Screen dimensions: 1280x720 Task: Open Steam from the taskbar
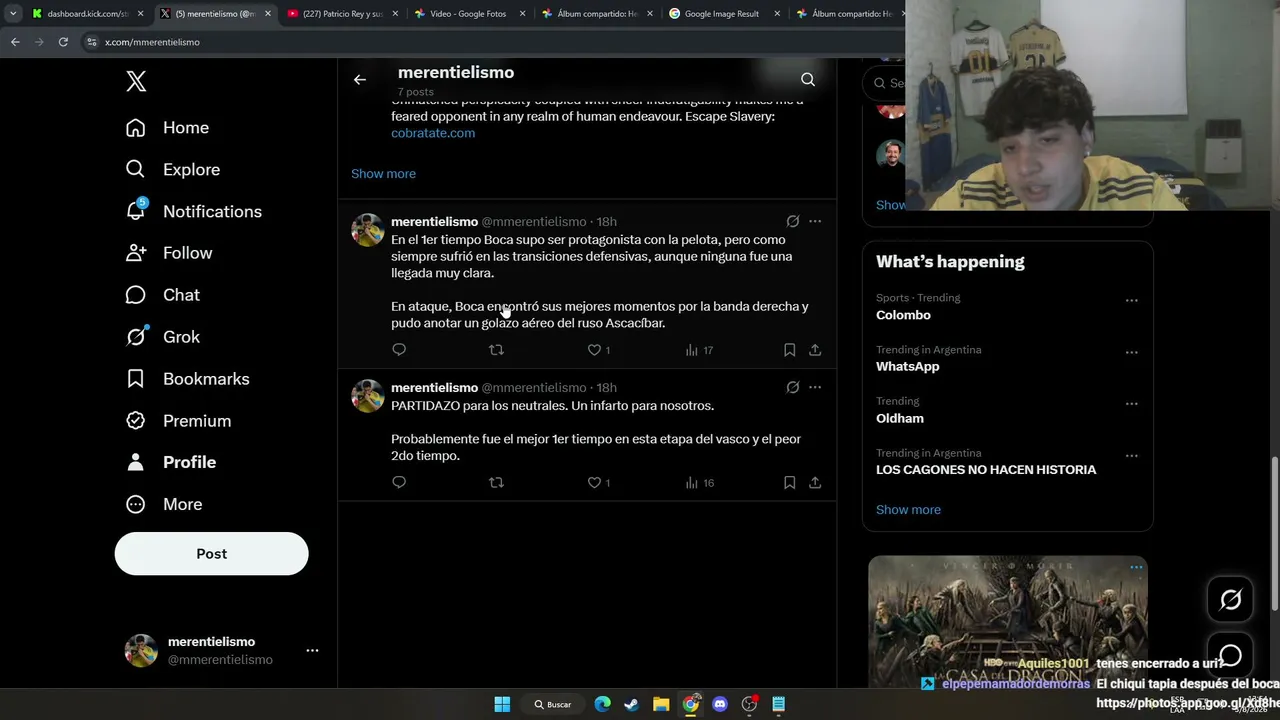point(631,704)
